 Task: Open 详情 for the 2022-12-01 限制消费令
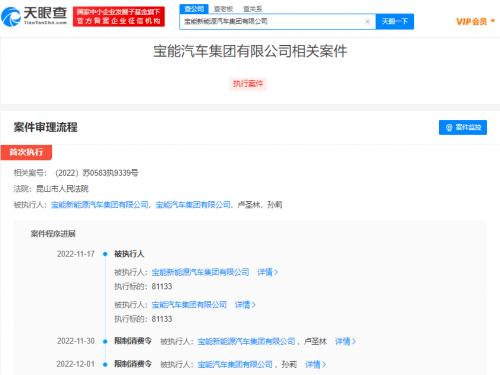click(315, 364)
